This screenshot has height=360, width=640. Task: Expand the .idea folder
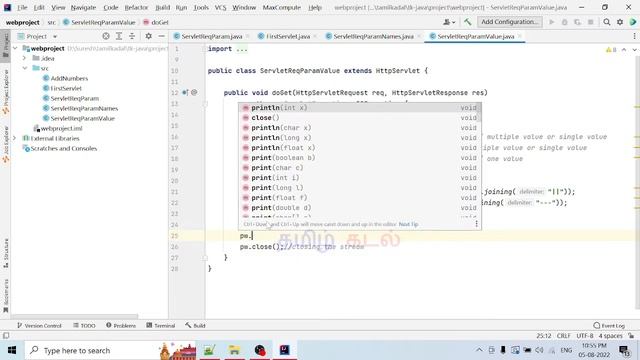click(x=24, y=58)
